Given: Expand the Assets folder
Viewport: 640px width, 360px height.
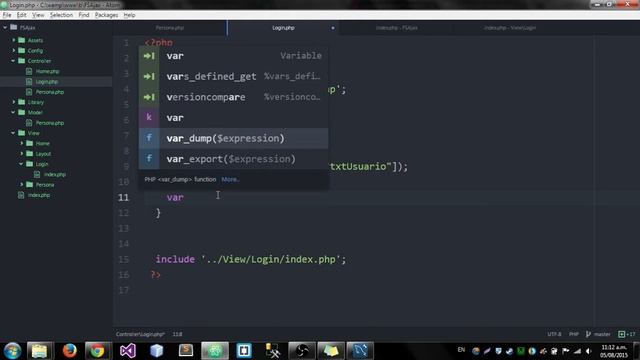Looking at the screenshot, I should coord(13,40).
